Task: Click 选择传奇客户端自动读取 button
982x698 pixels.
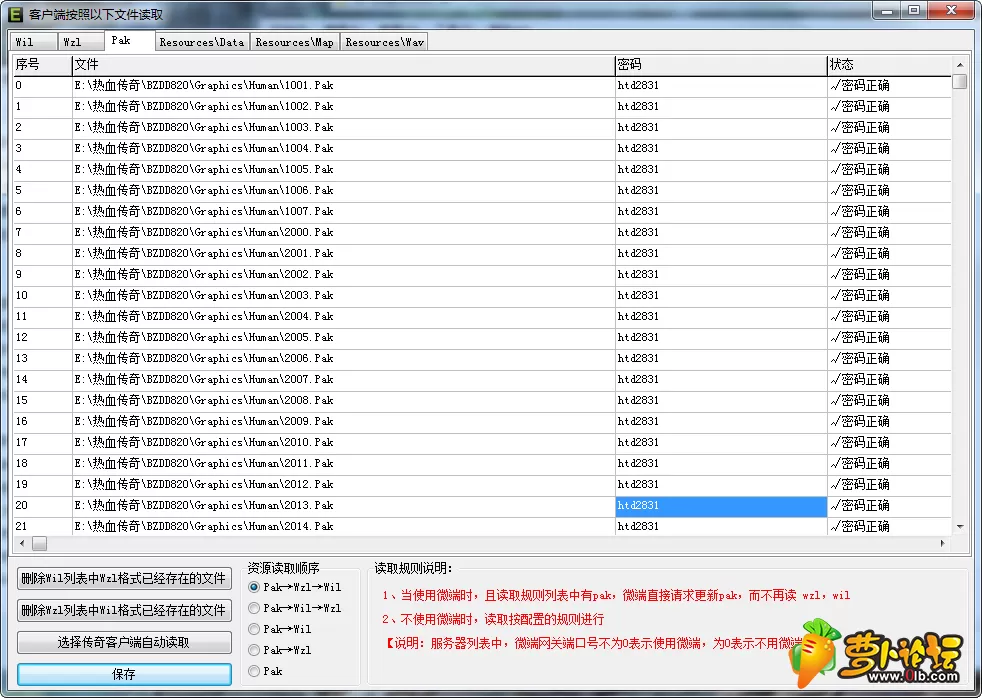Action: pyautogui.click(x=124, y=642)
